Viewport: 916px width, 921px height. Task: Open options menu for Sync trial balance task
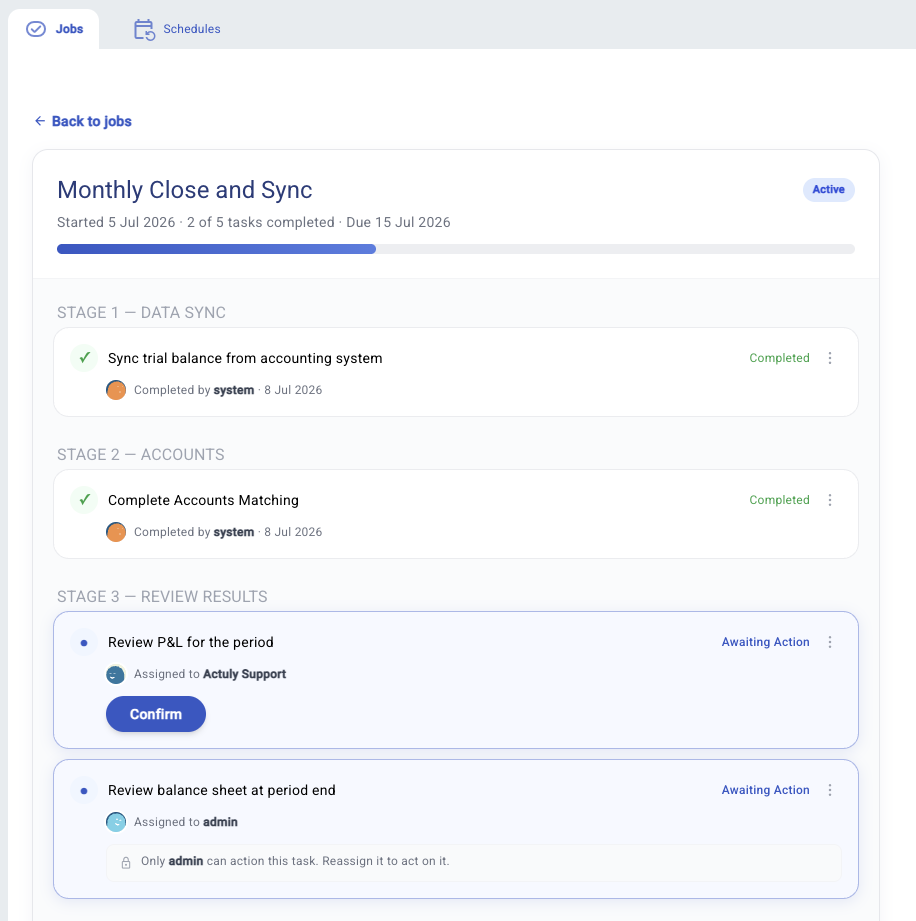(830, 358)
